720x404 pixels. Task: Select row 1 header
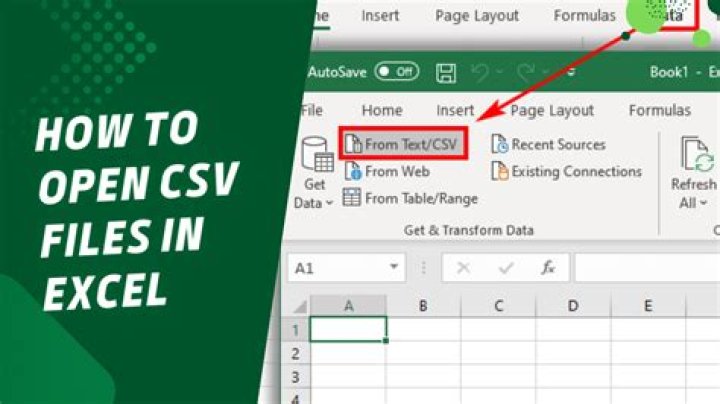295,330
